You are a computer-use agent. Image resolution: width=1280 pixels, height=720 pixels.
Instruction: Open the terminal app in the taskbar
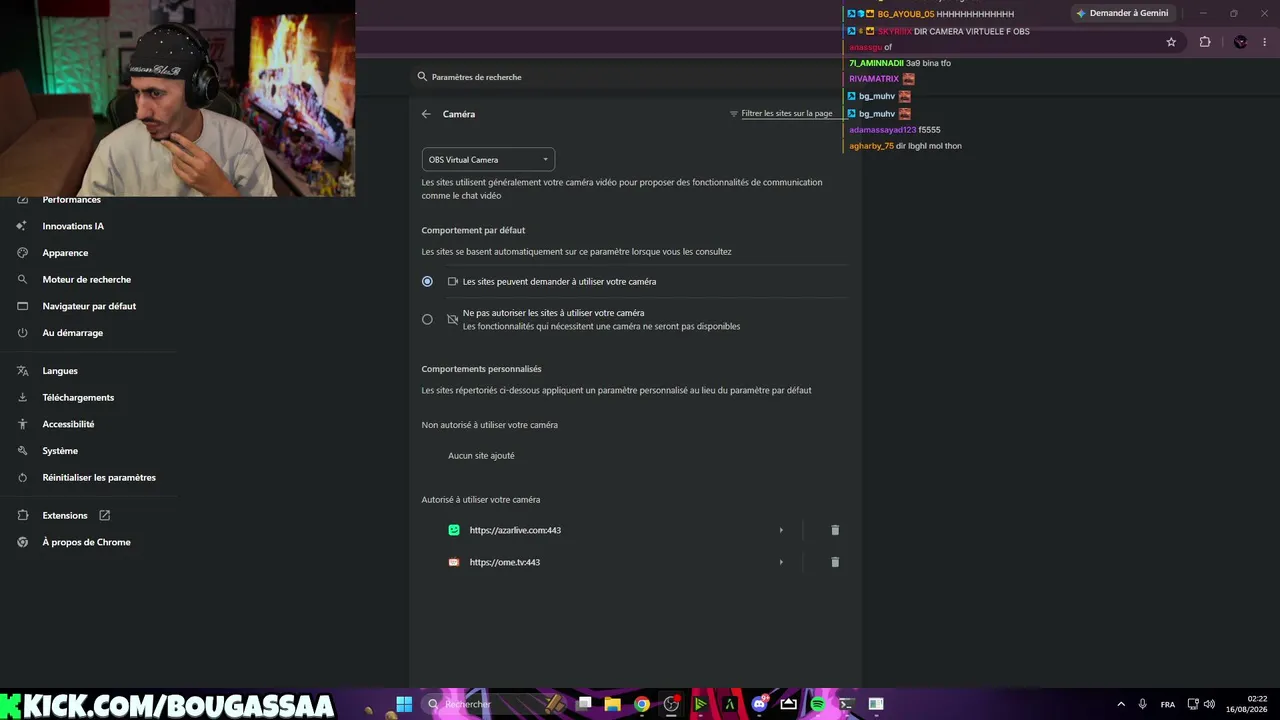pos(846,704)
